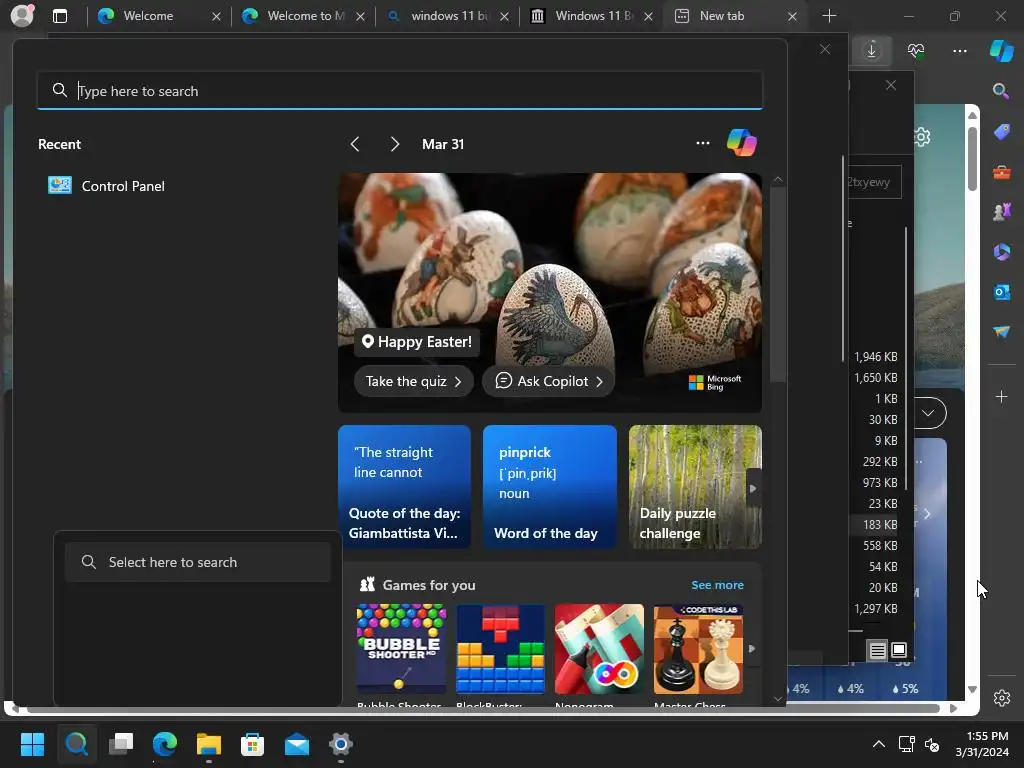The width and height of the screenshot is (1024, 768).
Task: Click the taskbar Search icon
Action: click(x=76, y=744)
